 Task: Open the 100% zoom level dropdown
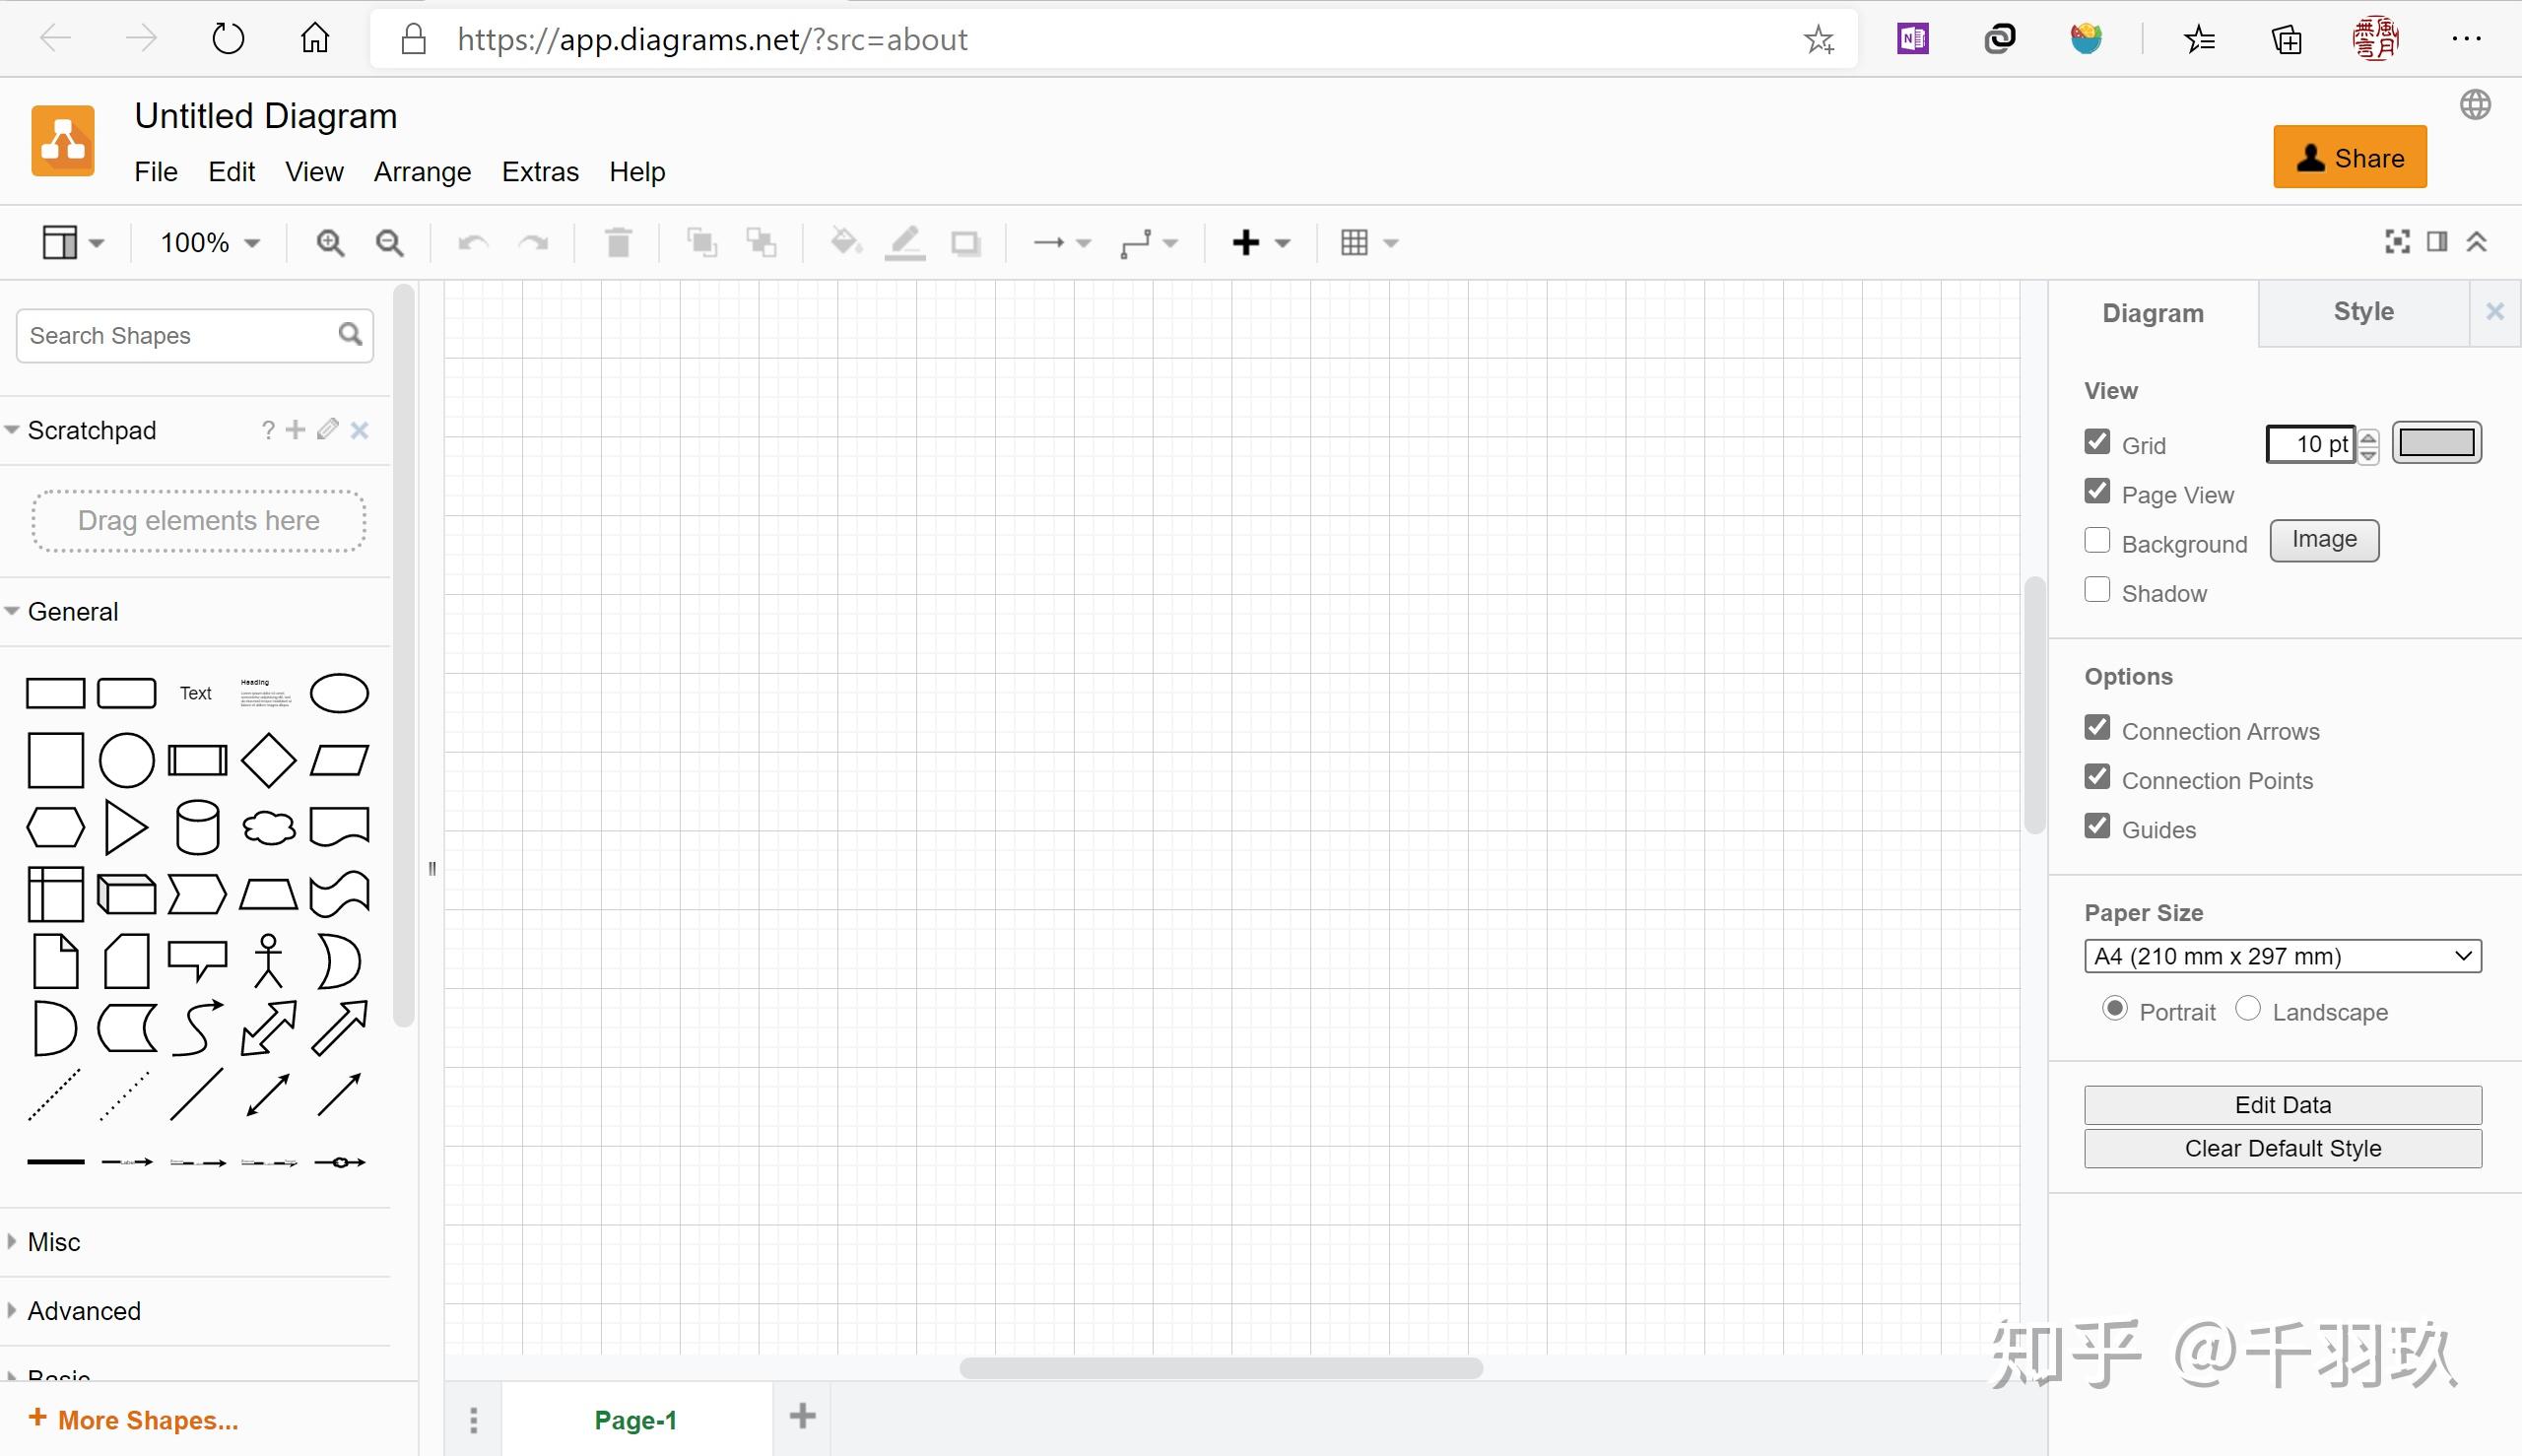[x=210, y=243]
